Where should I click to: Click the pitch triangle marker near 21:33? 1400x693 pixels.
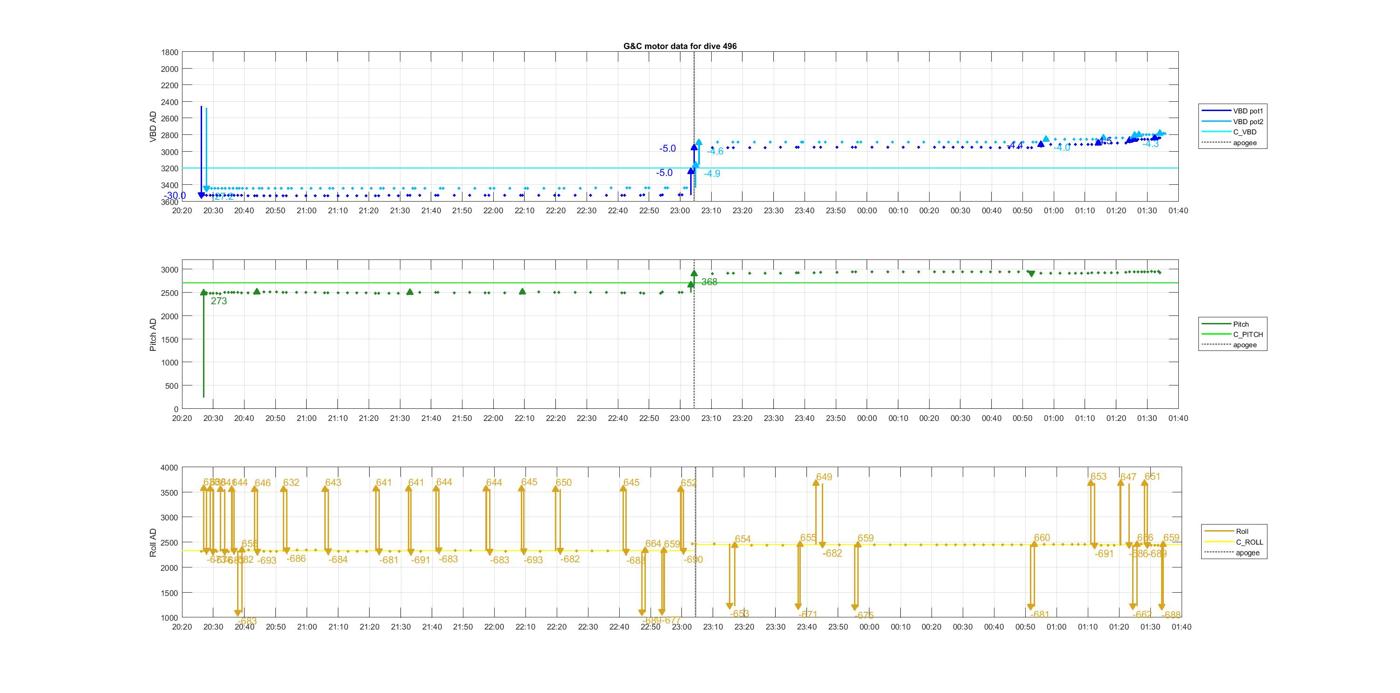(410, 292)
